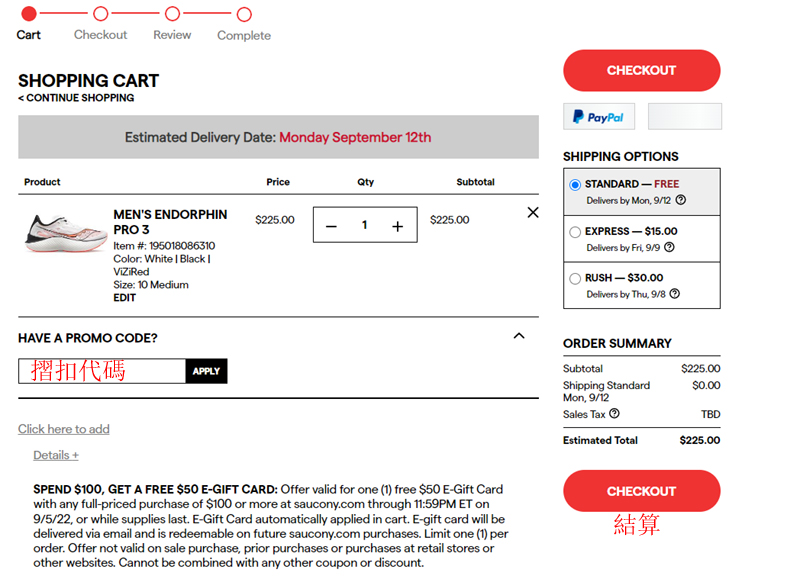Screen dimensions: 800x582
Task: Open the shoe product thumbnail
Action: click(x=65, y=233)
